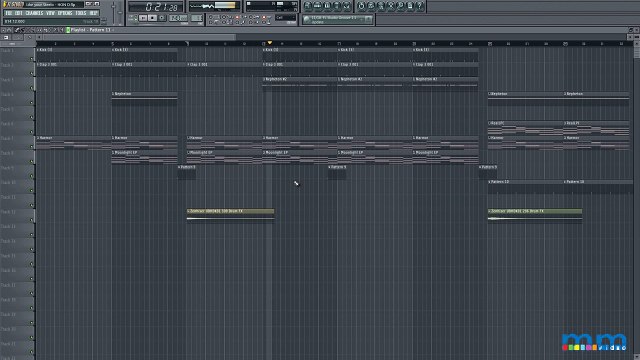This screenshot has width=640, height=360.
Task: Mute Track 1 with its green dot
Action: point(32,59)
